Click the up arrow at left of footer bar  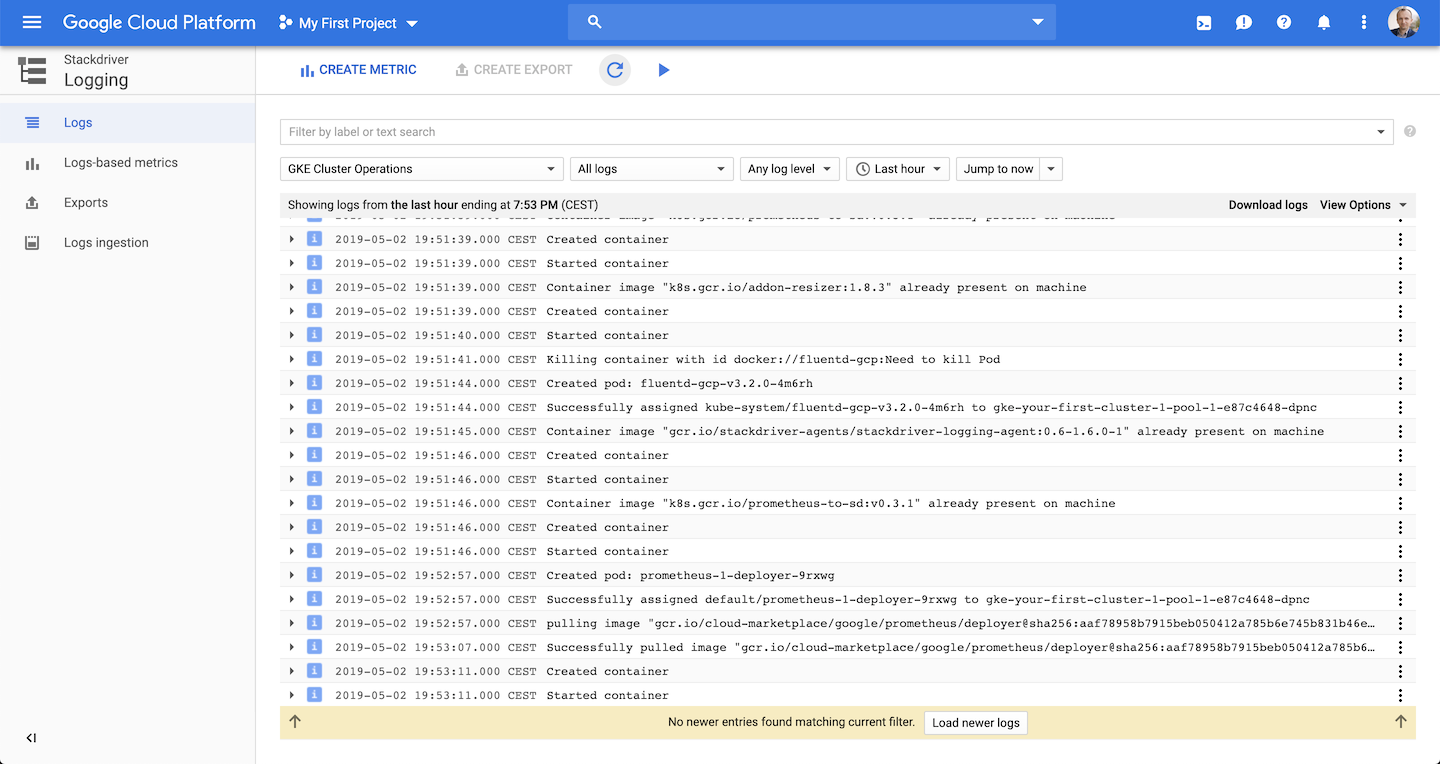pos(295,722)
